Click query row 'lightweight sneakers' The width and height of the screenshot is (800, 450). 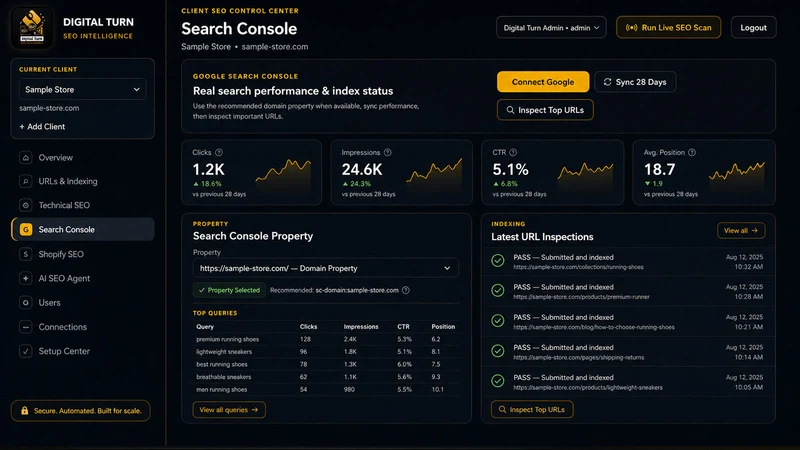coord(326,352)
